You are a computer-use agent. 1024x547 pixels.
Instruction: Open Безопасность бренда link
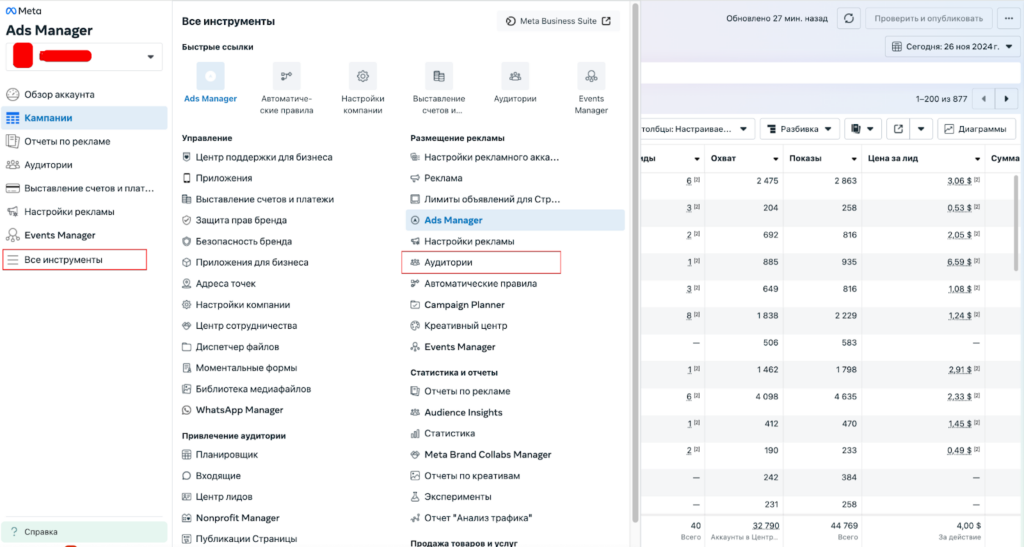pos(237,242)
